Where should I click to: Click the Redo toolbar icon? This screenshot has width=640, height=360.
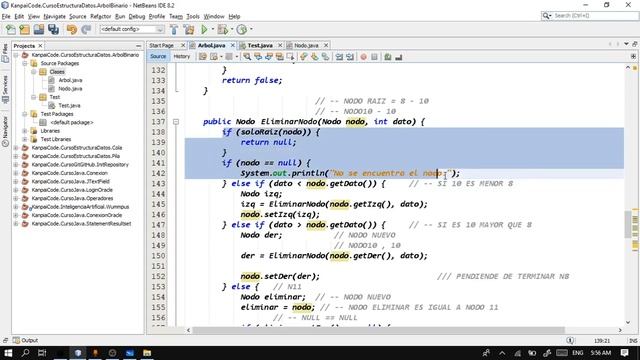pos(86,29)
